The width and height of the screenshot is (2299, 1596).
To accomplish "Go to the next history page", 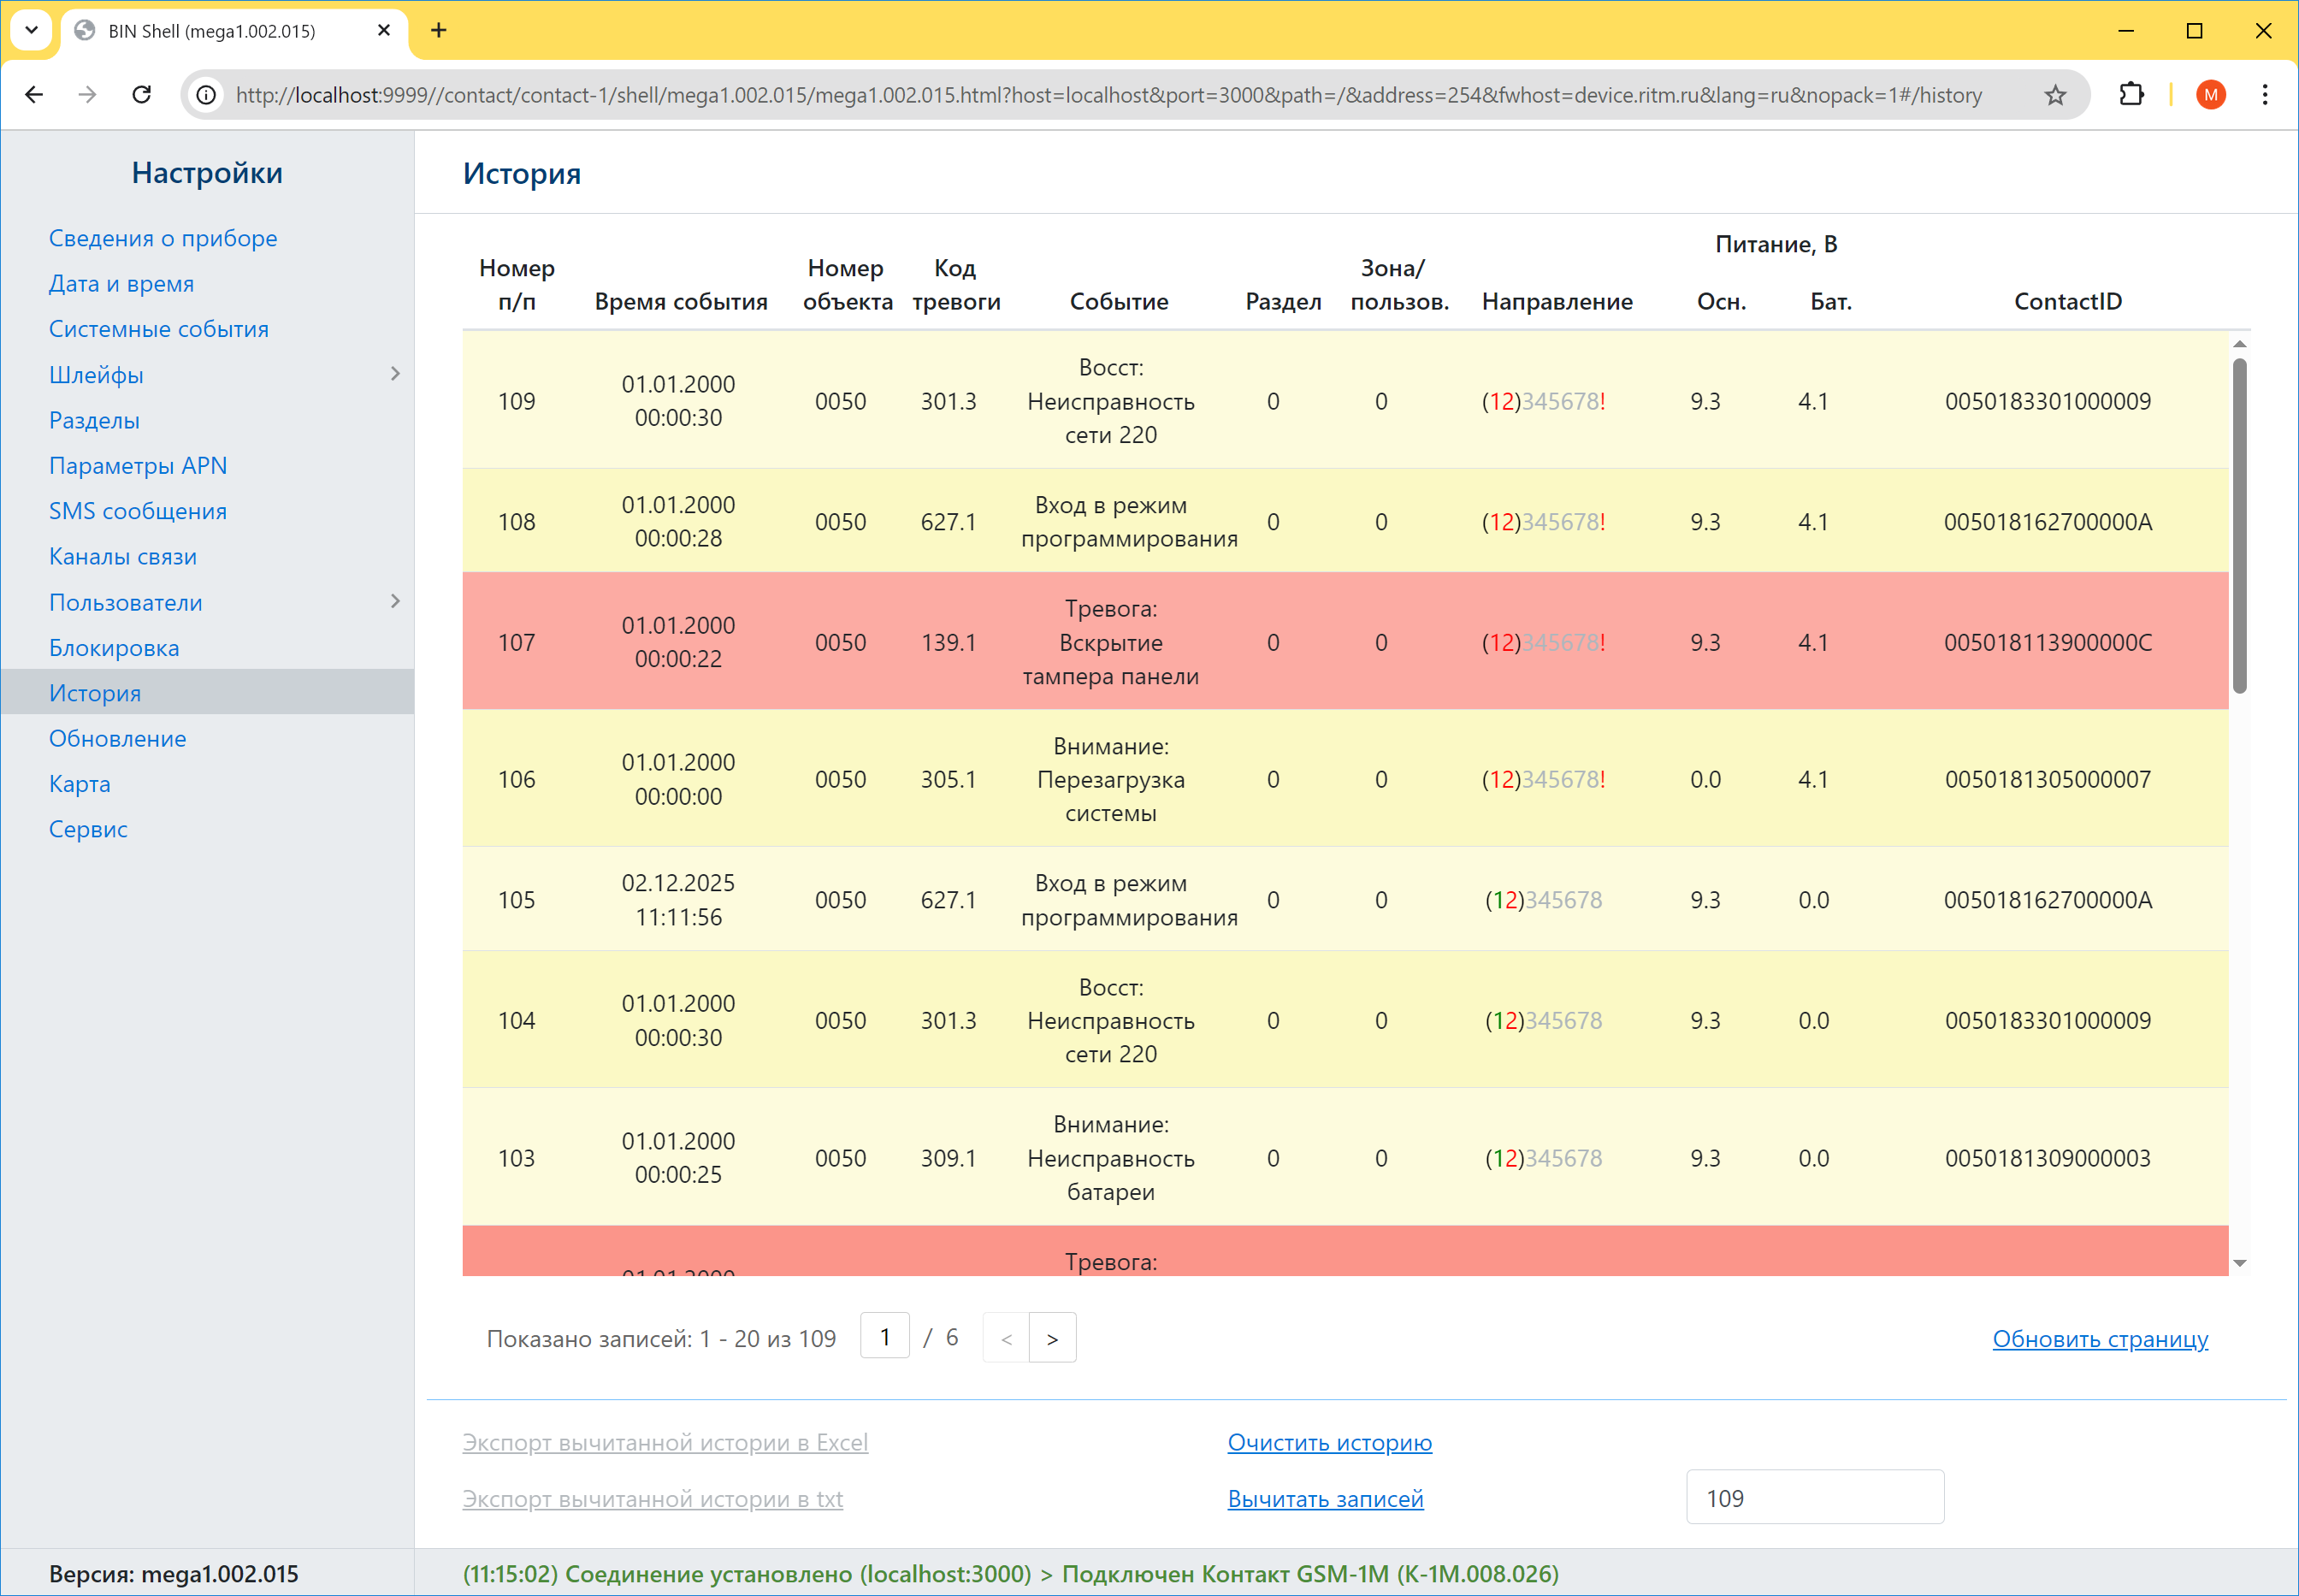I will pyautogui.click(x=1052, y=1338).
